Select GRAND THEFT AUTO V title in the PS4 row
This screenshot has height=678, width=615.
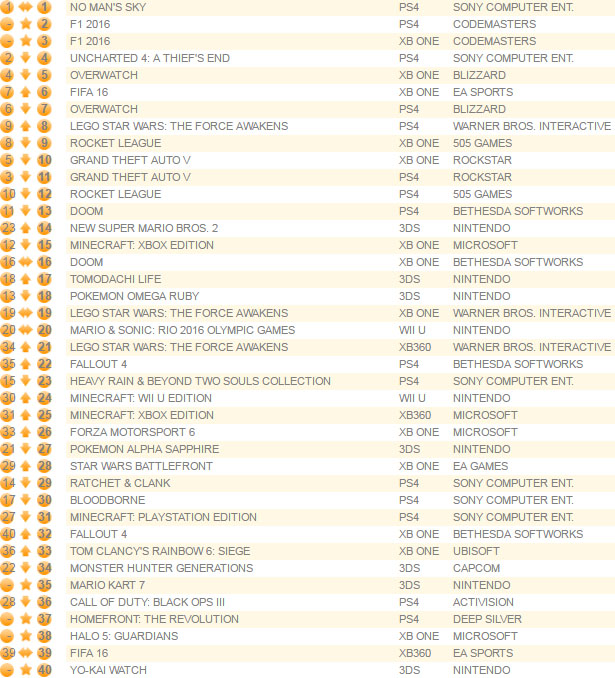click(x=130, y=177)
